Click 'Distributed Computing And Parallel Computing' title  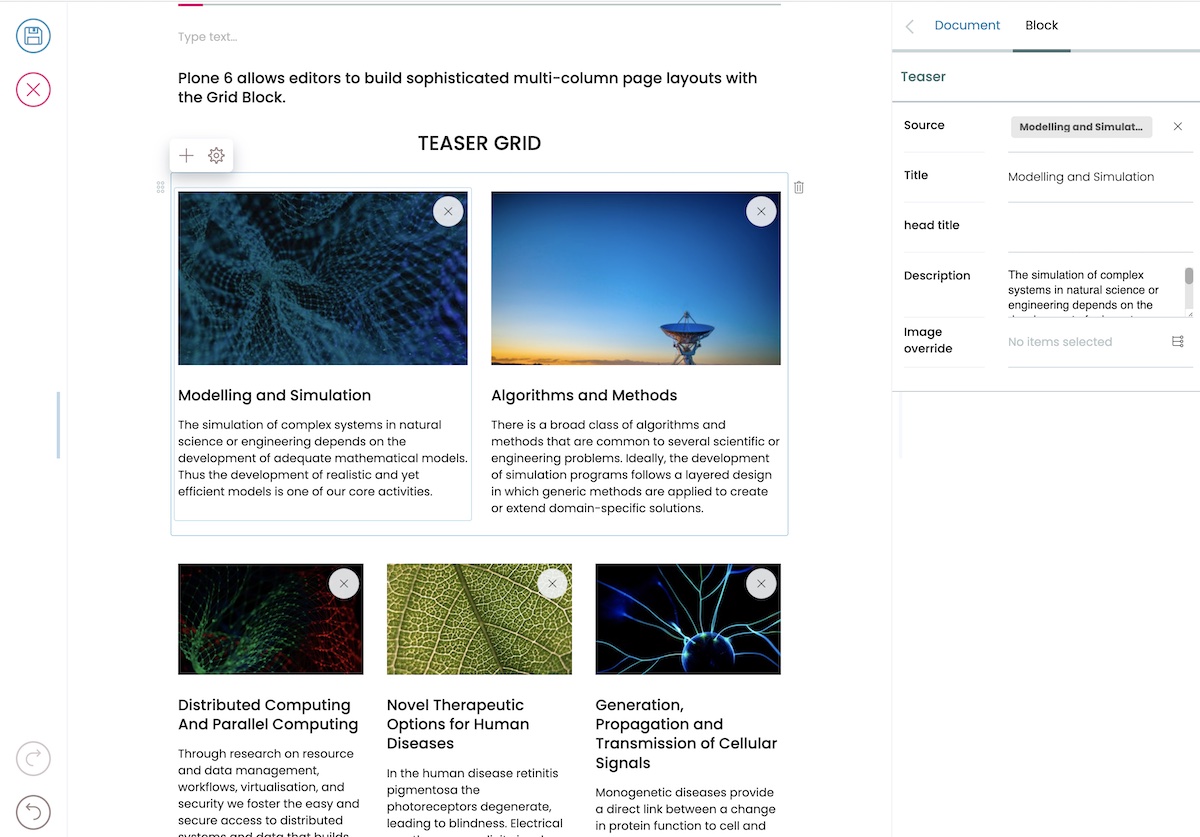268,715
